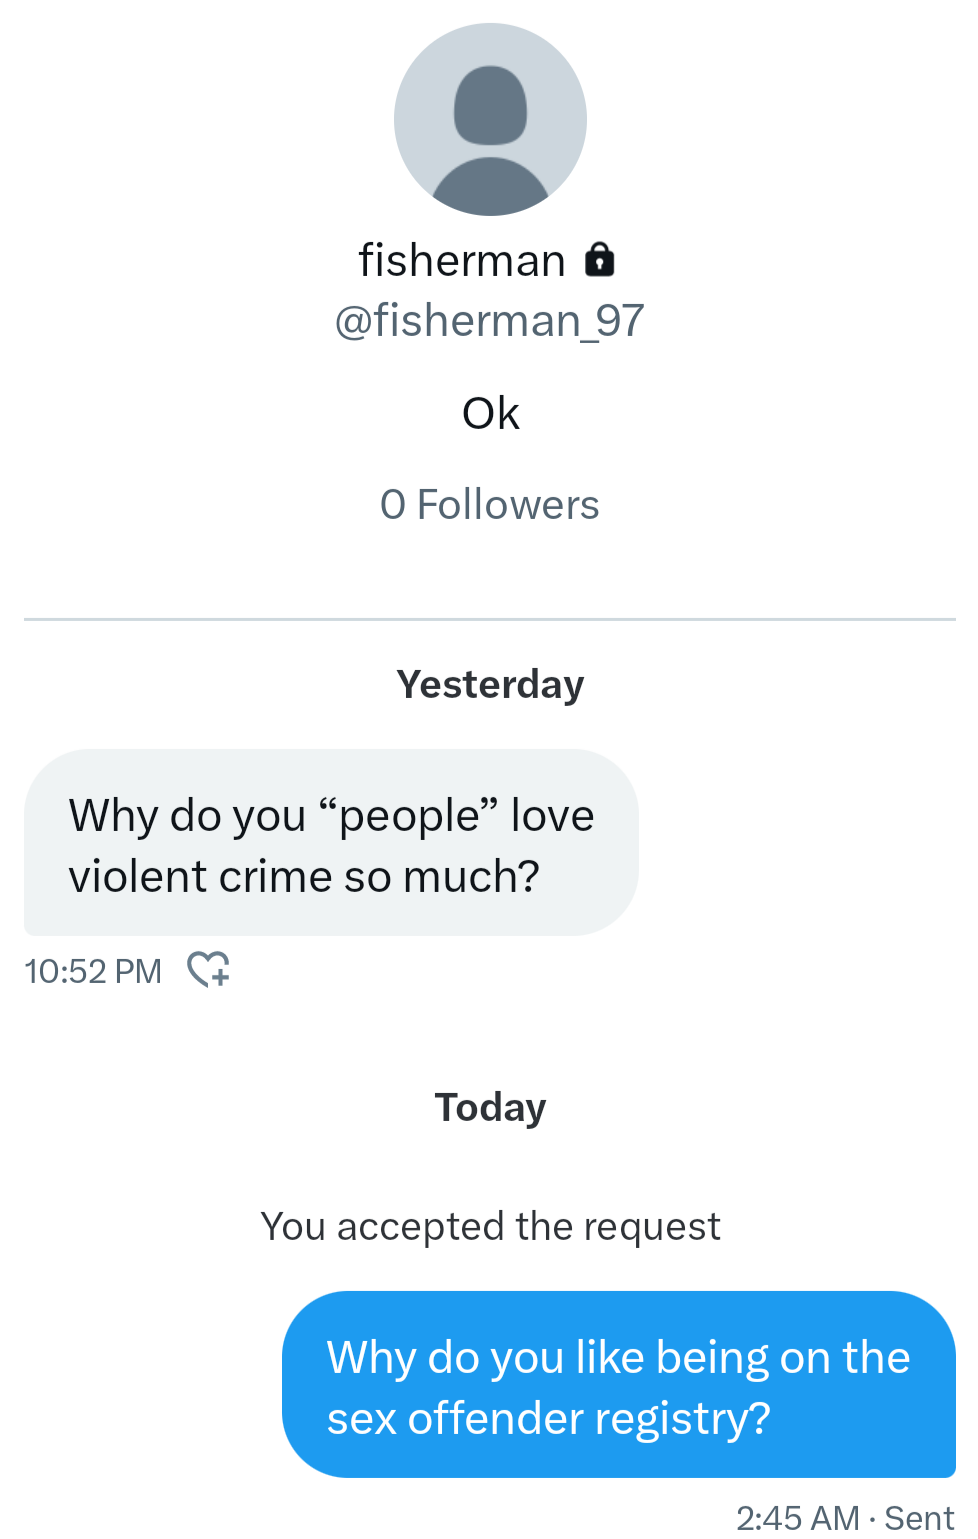The height and width of the screenshot is (1539, 978).
Task: Tap the @fisherman_97 handle
Action: 489,321
